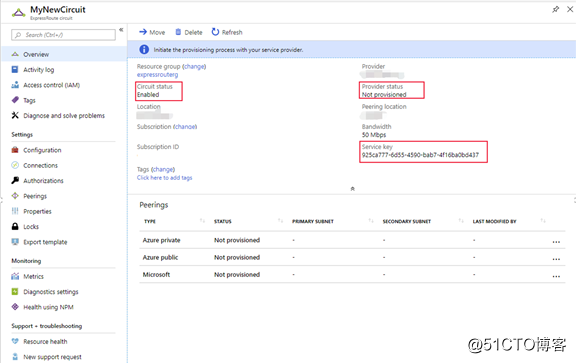The height and width of the screenshot is (363, 576).
Task: Click the info icon in the notification banner
Action: (144, 49)
